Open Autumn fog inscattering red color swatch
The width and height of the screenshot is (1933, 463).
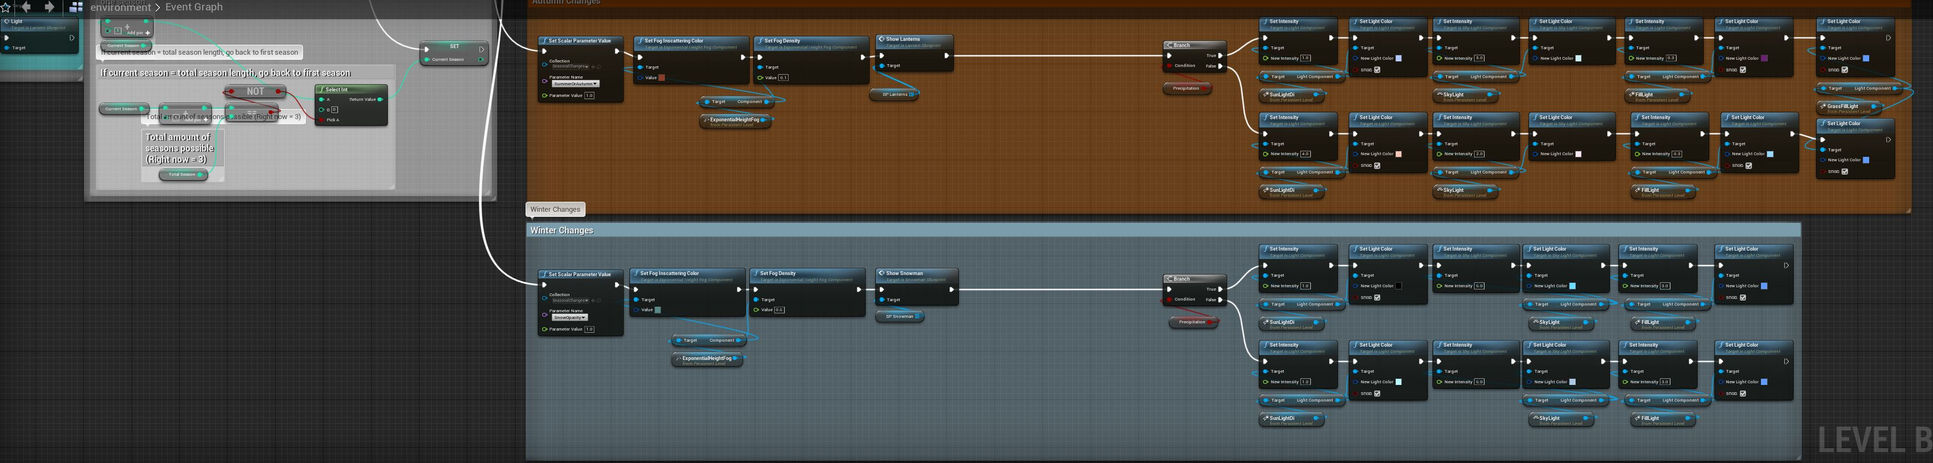[x=662, y=77]
